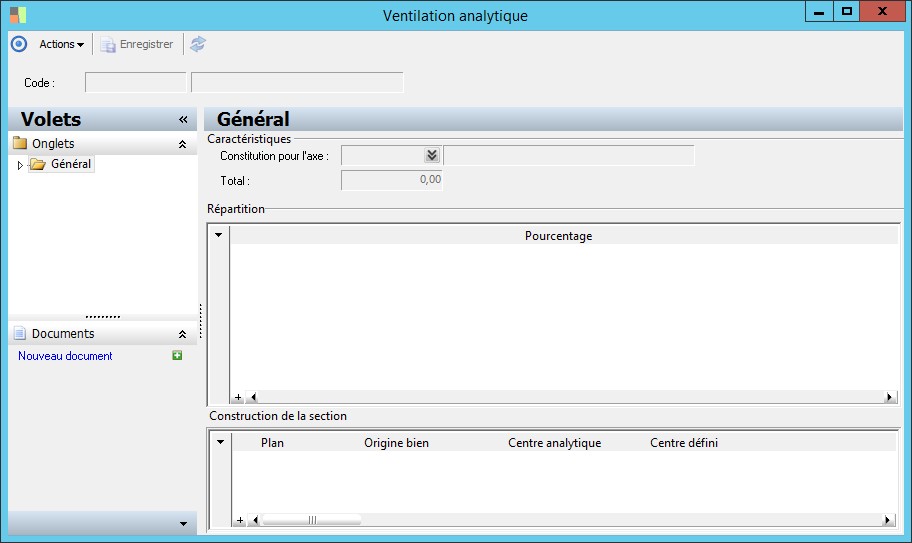The width and height of the screenshot is (912, 543).
Task: Collapse the Volets panel with double chevron
Action: (x=183, y=119)
